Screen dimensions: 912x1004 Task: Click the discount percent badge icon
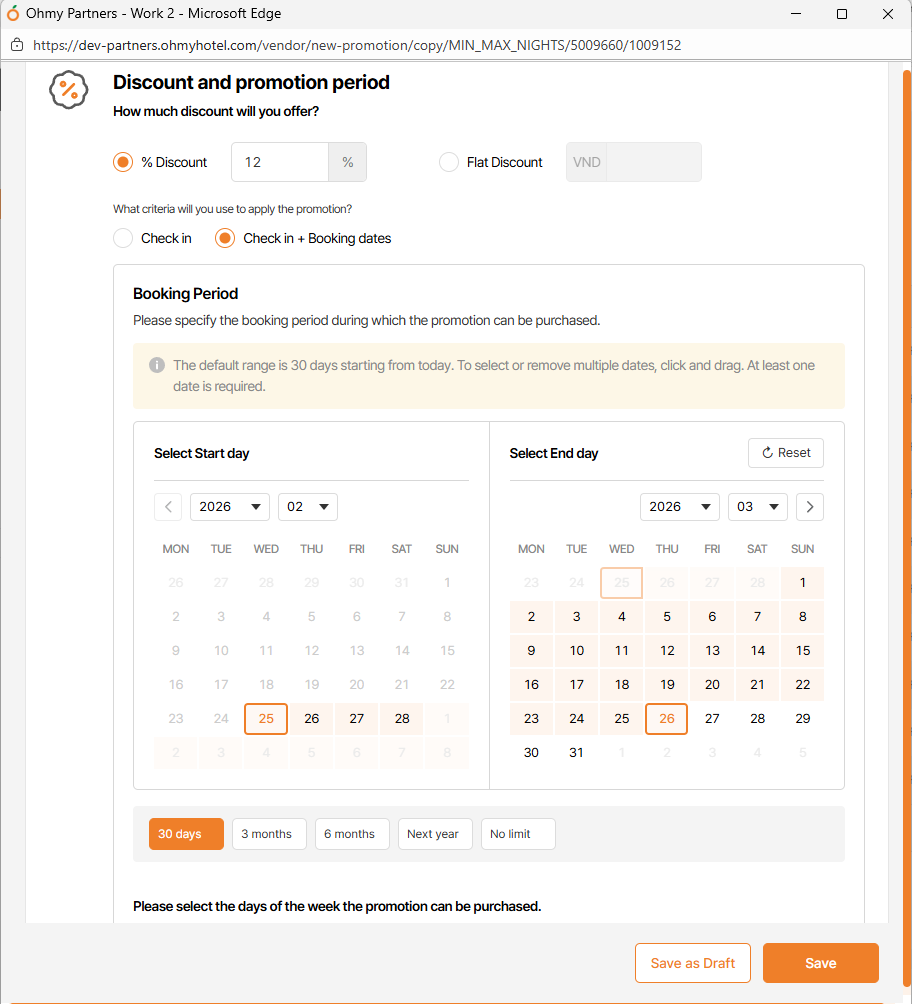click(69, 90)
